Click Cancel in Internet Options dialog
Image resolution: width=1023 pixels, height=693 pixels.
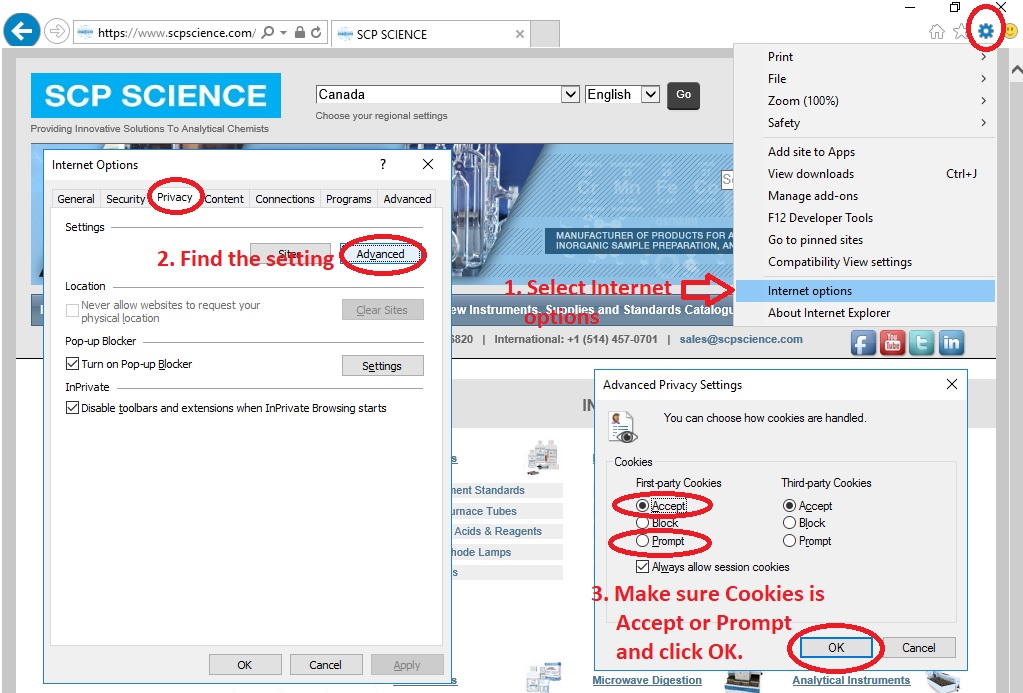(x=325, y=665)
